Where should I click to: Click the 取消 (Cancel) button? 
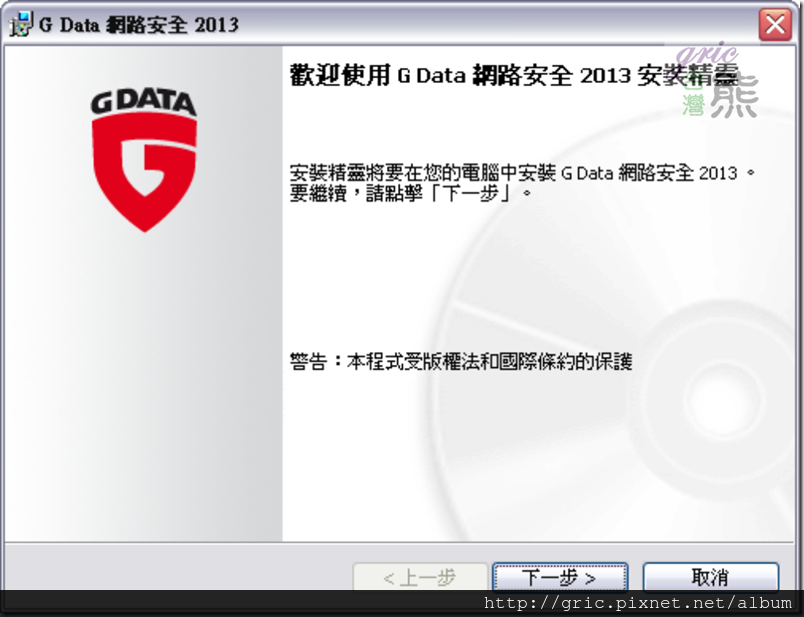pos(711,577)
